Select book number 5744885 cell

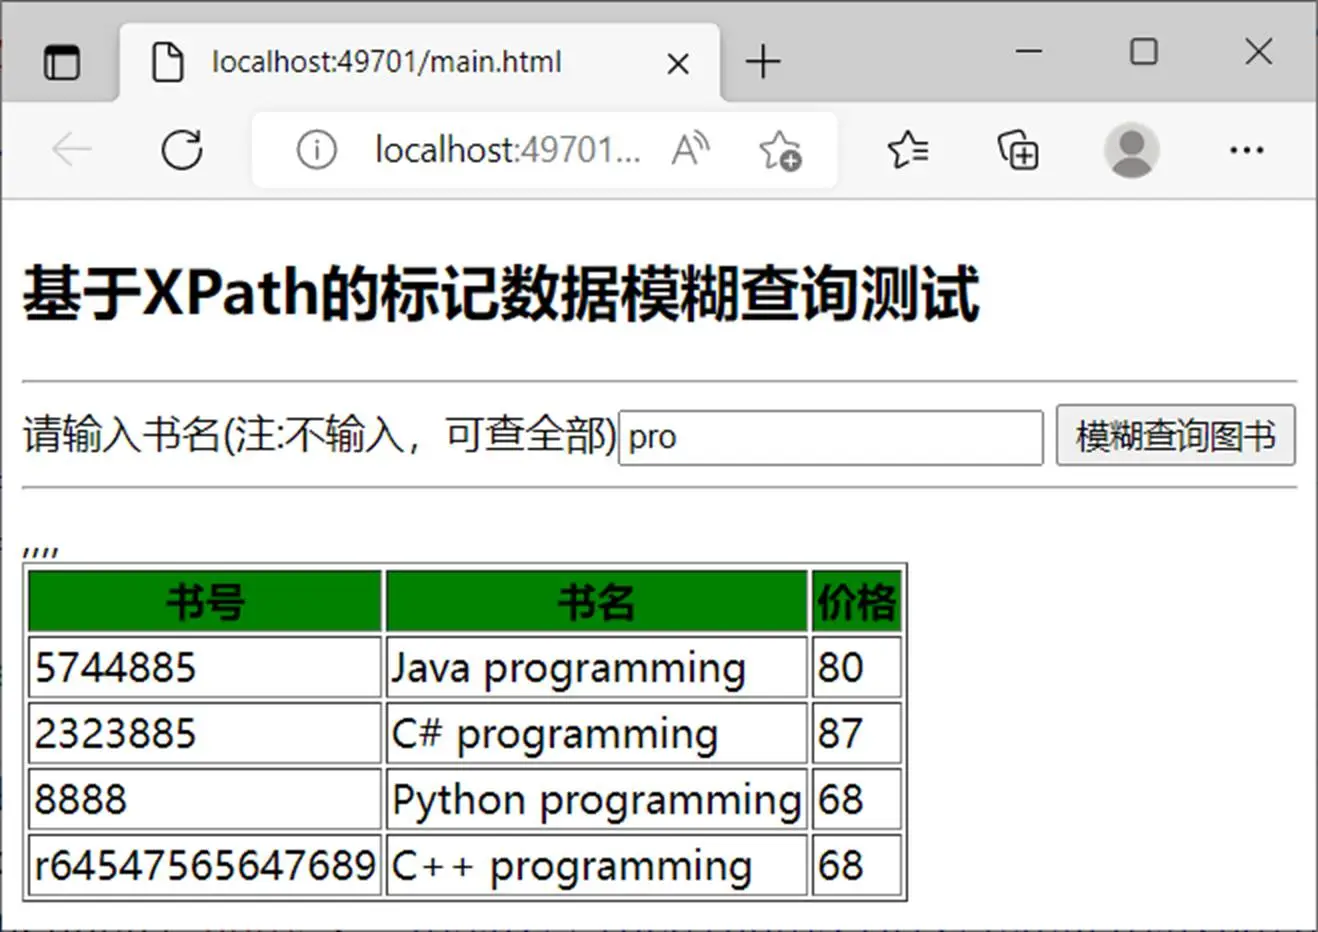pyautogui.click(x=205, y=667)
